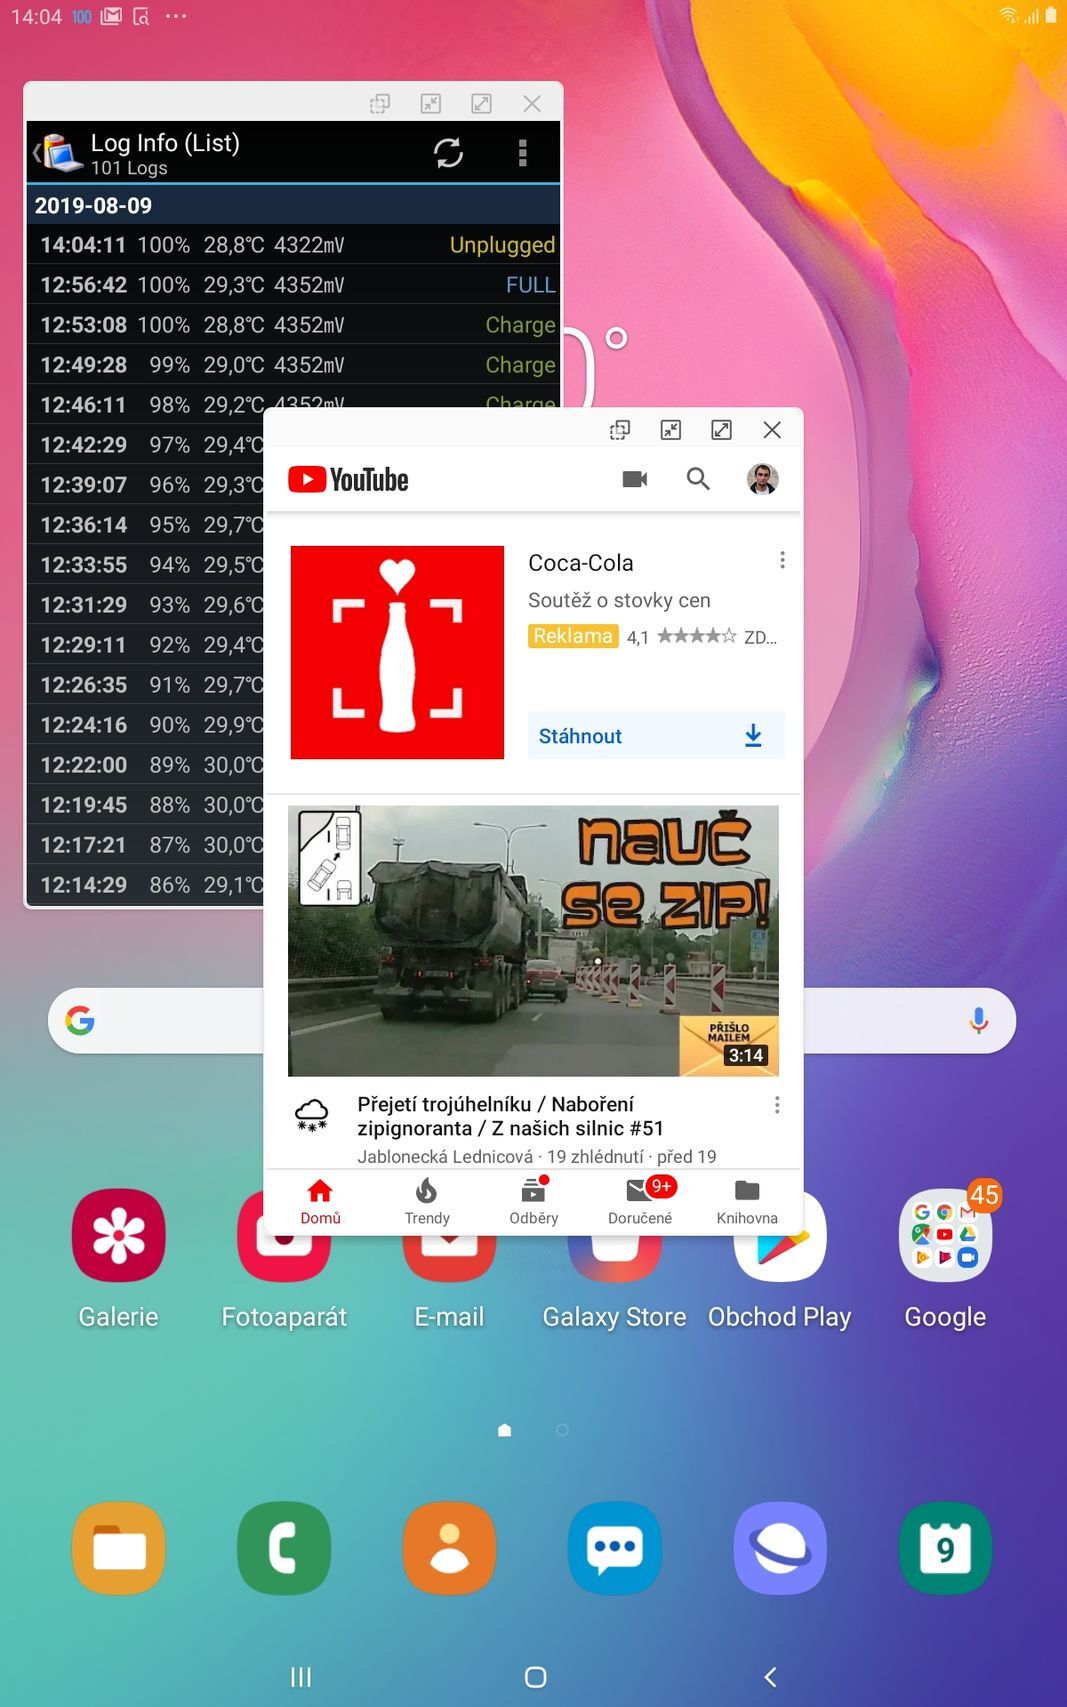The width and height of the screenshot is (1067, 1707).
Task: Select the 12:42:29 97% log entry
Action: tap(146, 444)
